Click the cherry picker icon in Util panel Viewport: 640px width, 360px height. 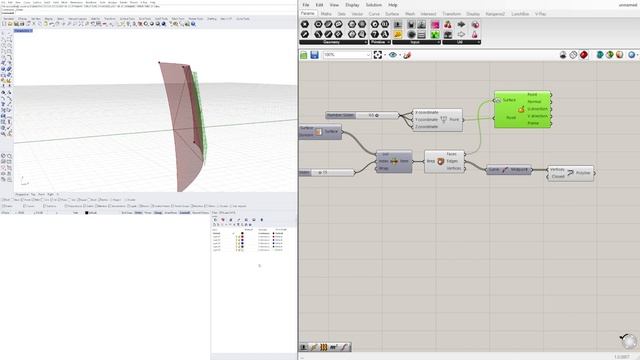[x=448, y=24]
